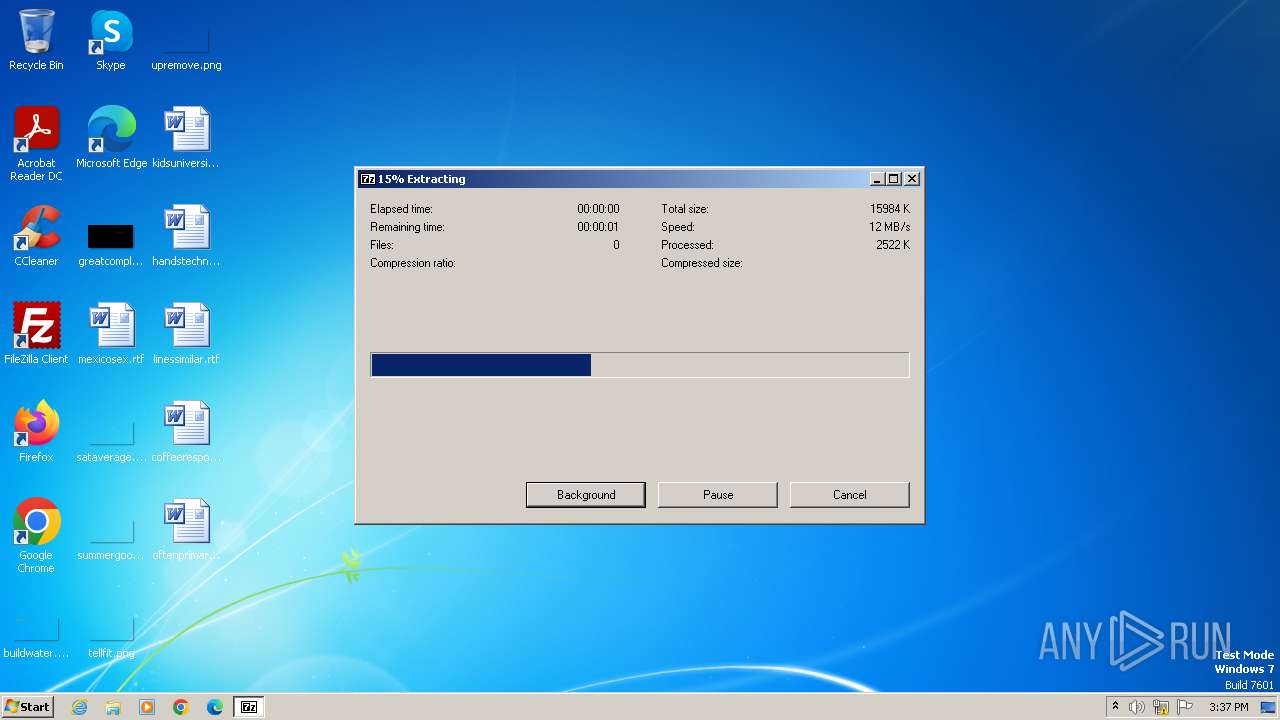The image size is (1280, 720).
Task: Minimize the Extracting dialog
Action: (x=877, y=179)
